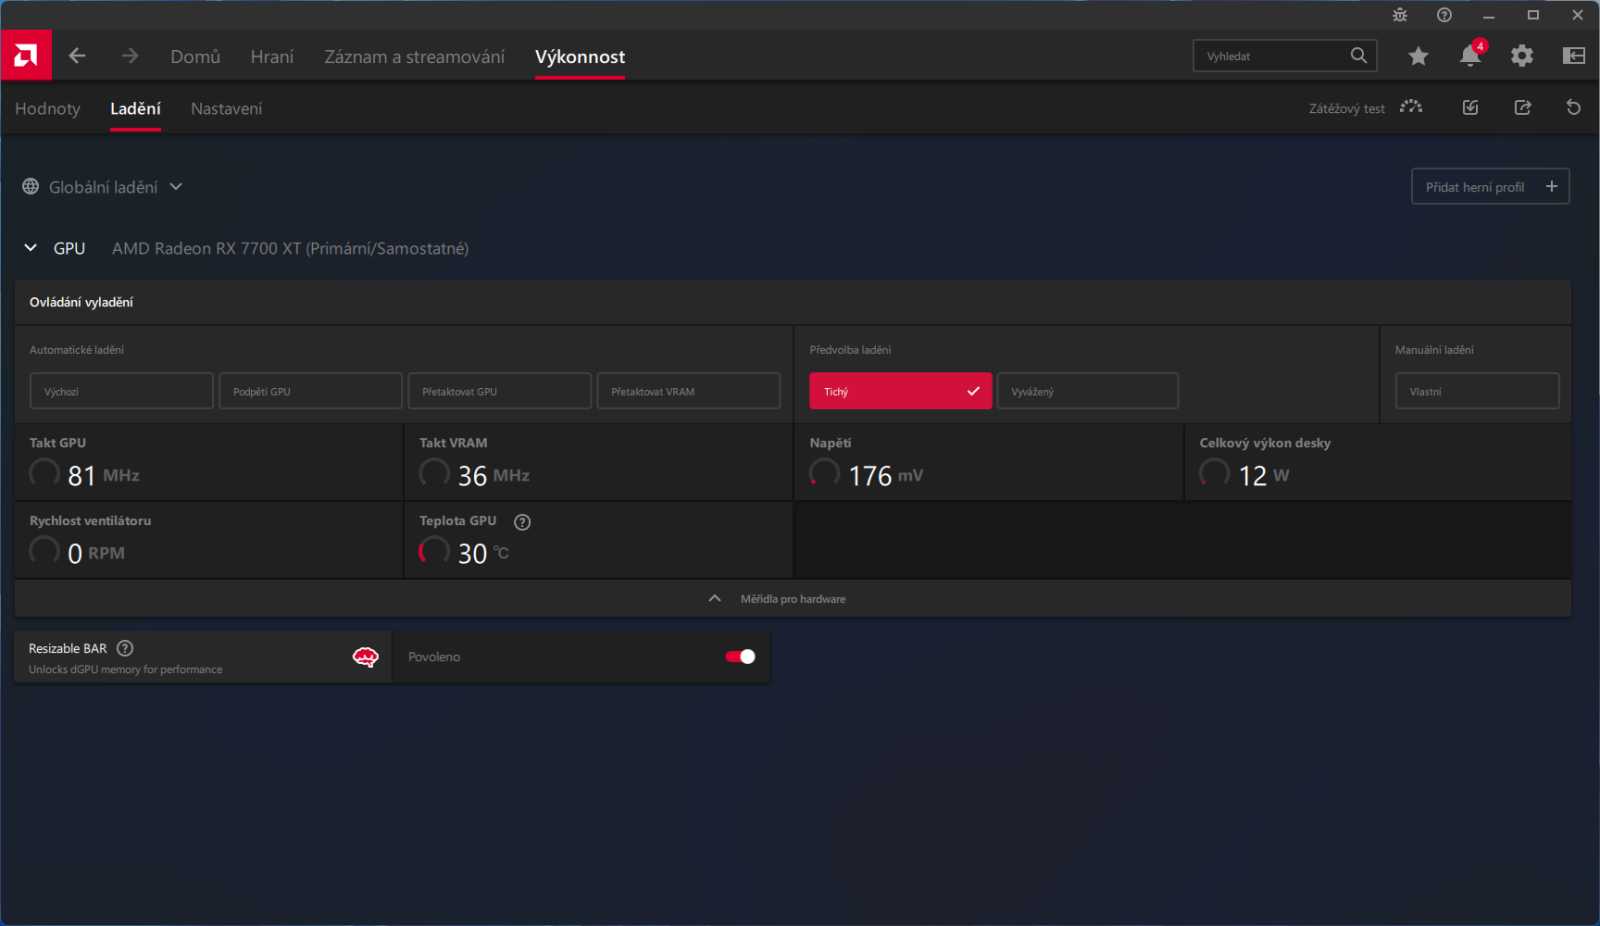Close the AMD Software window
Viewport: 1600px width, 926px height.
[1577, 15]
